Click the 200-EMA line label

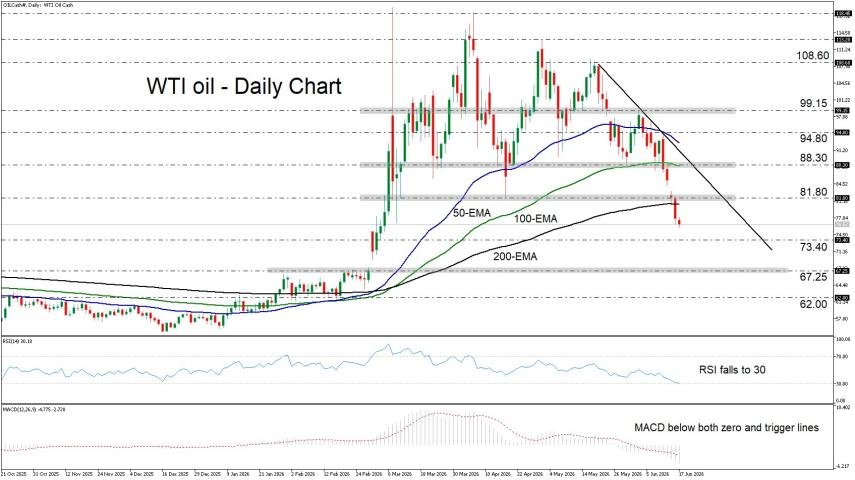click(x=515, y=256)
